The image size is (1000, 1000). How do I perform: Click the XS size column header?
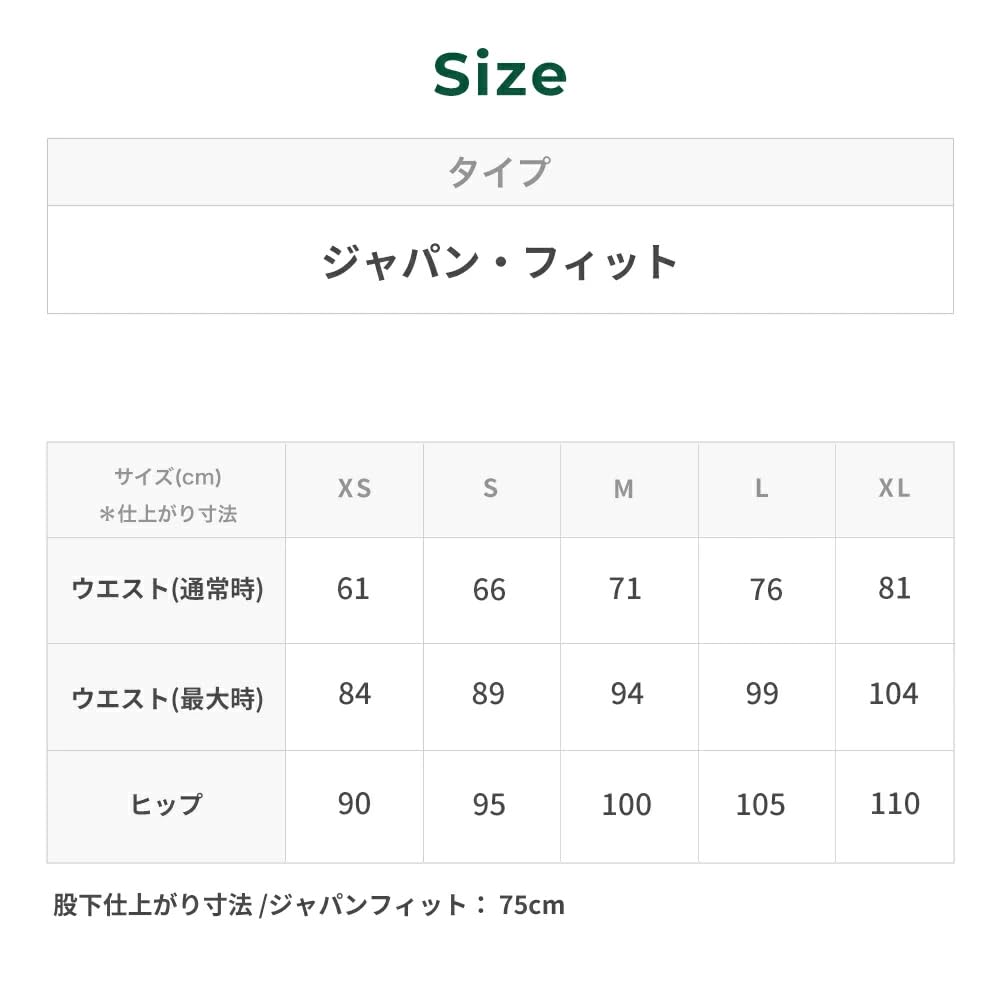354,489
